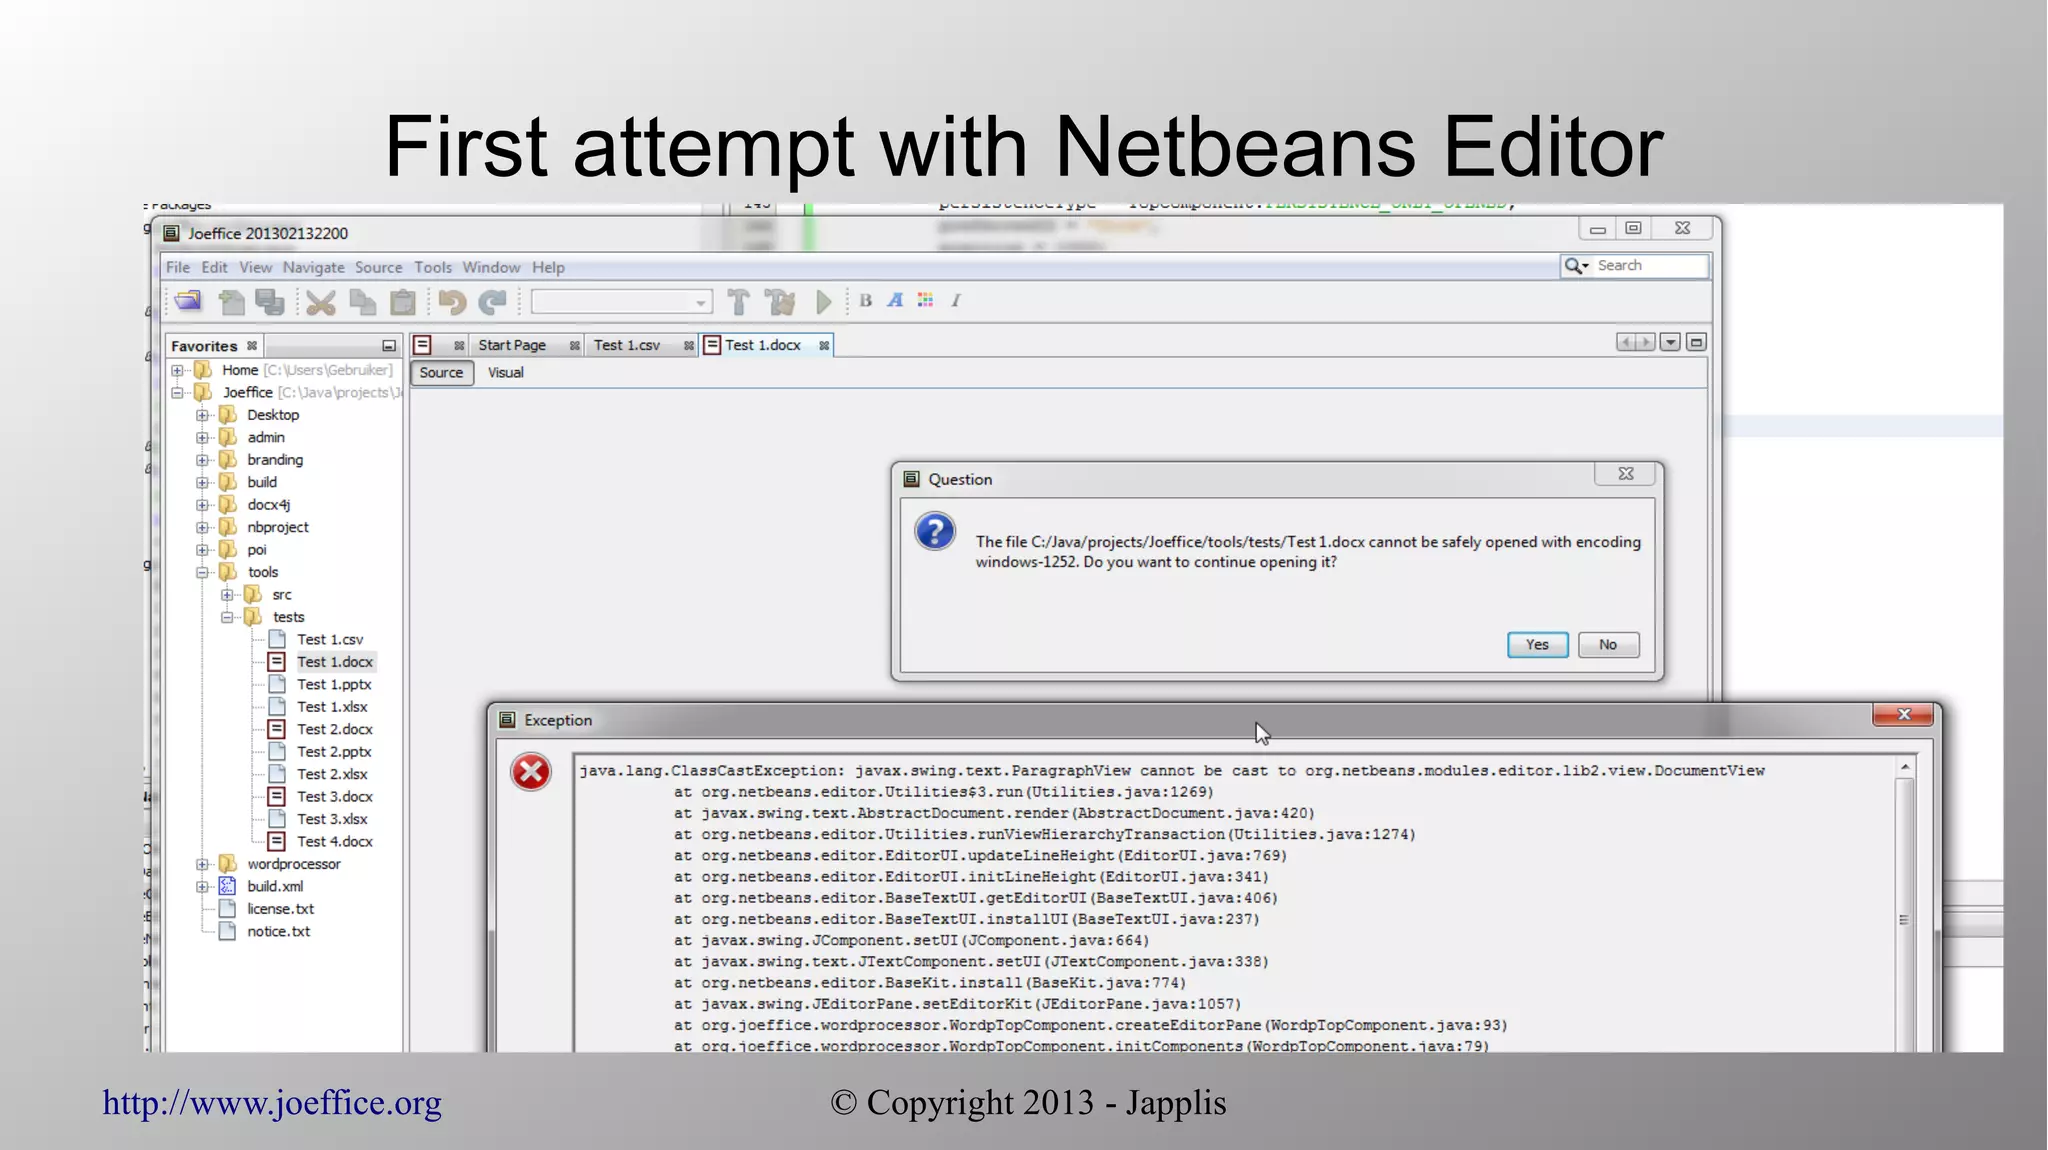Screen dimensions: 2048x1150
Task: Click the Save All toolbar icon
Action: pyautogui.click(x=269, y=301)
